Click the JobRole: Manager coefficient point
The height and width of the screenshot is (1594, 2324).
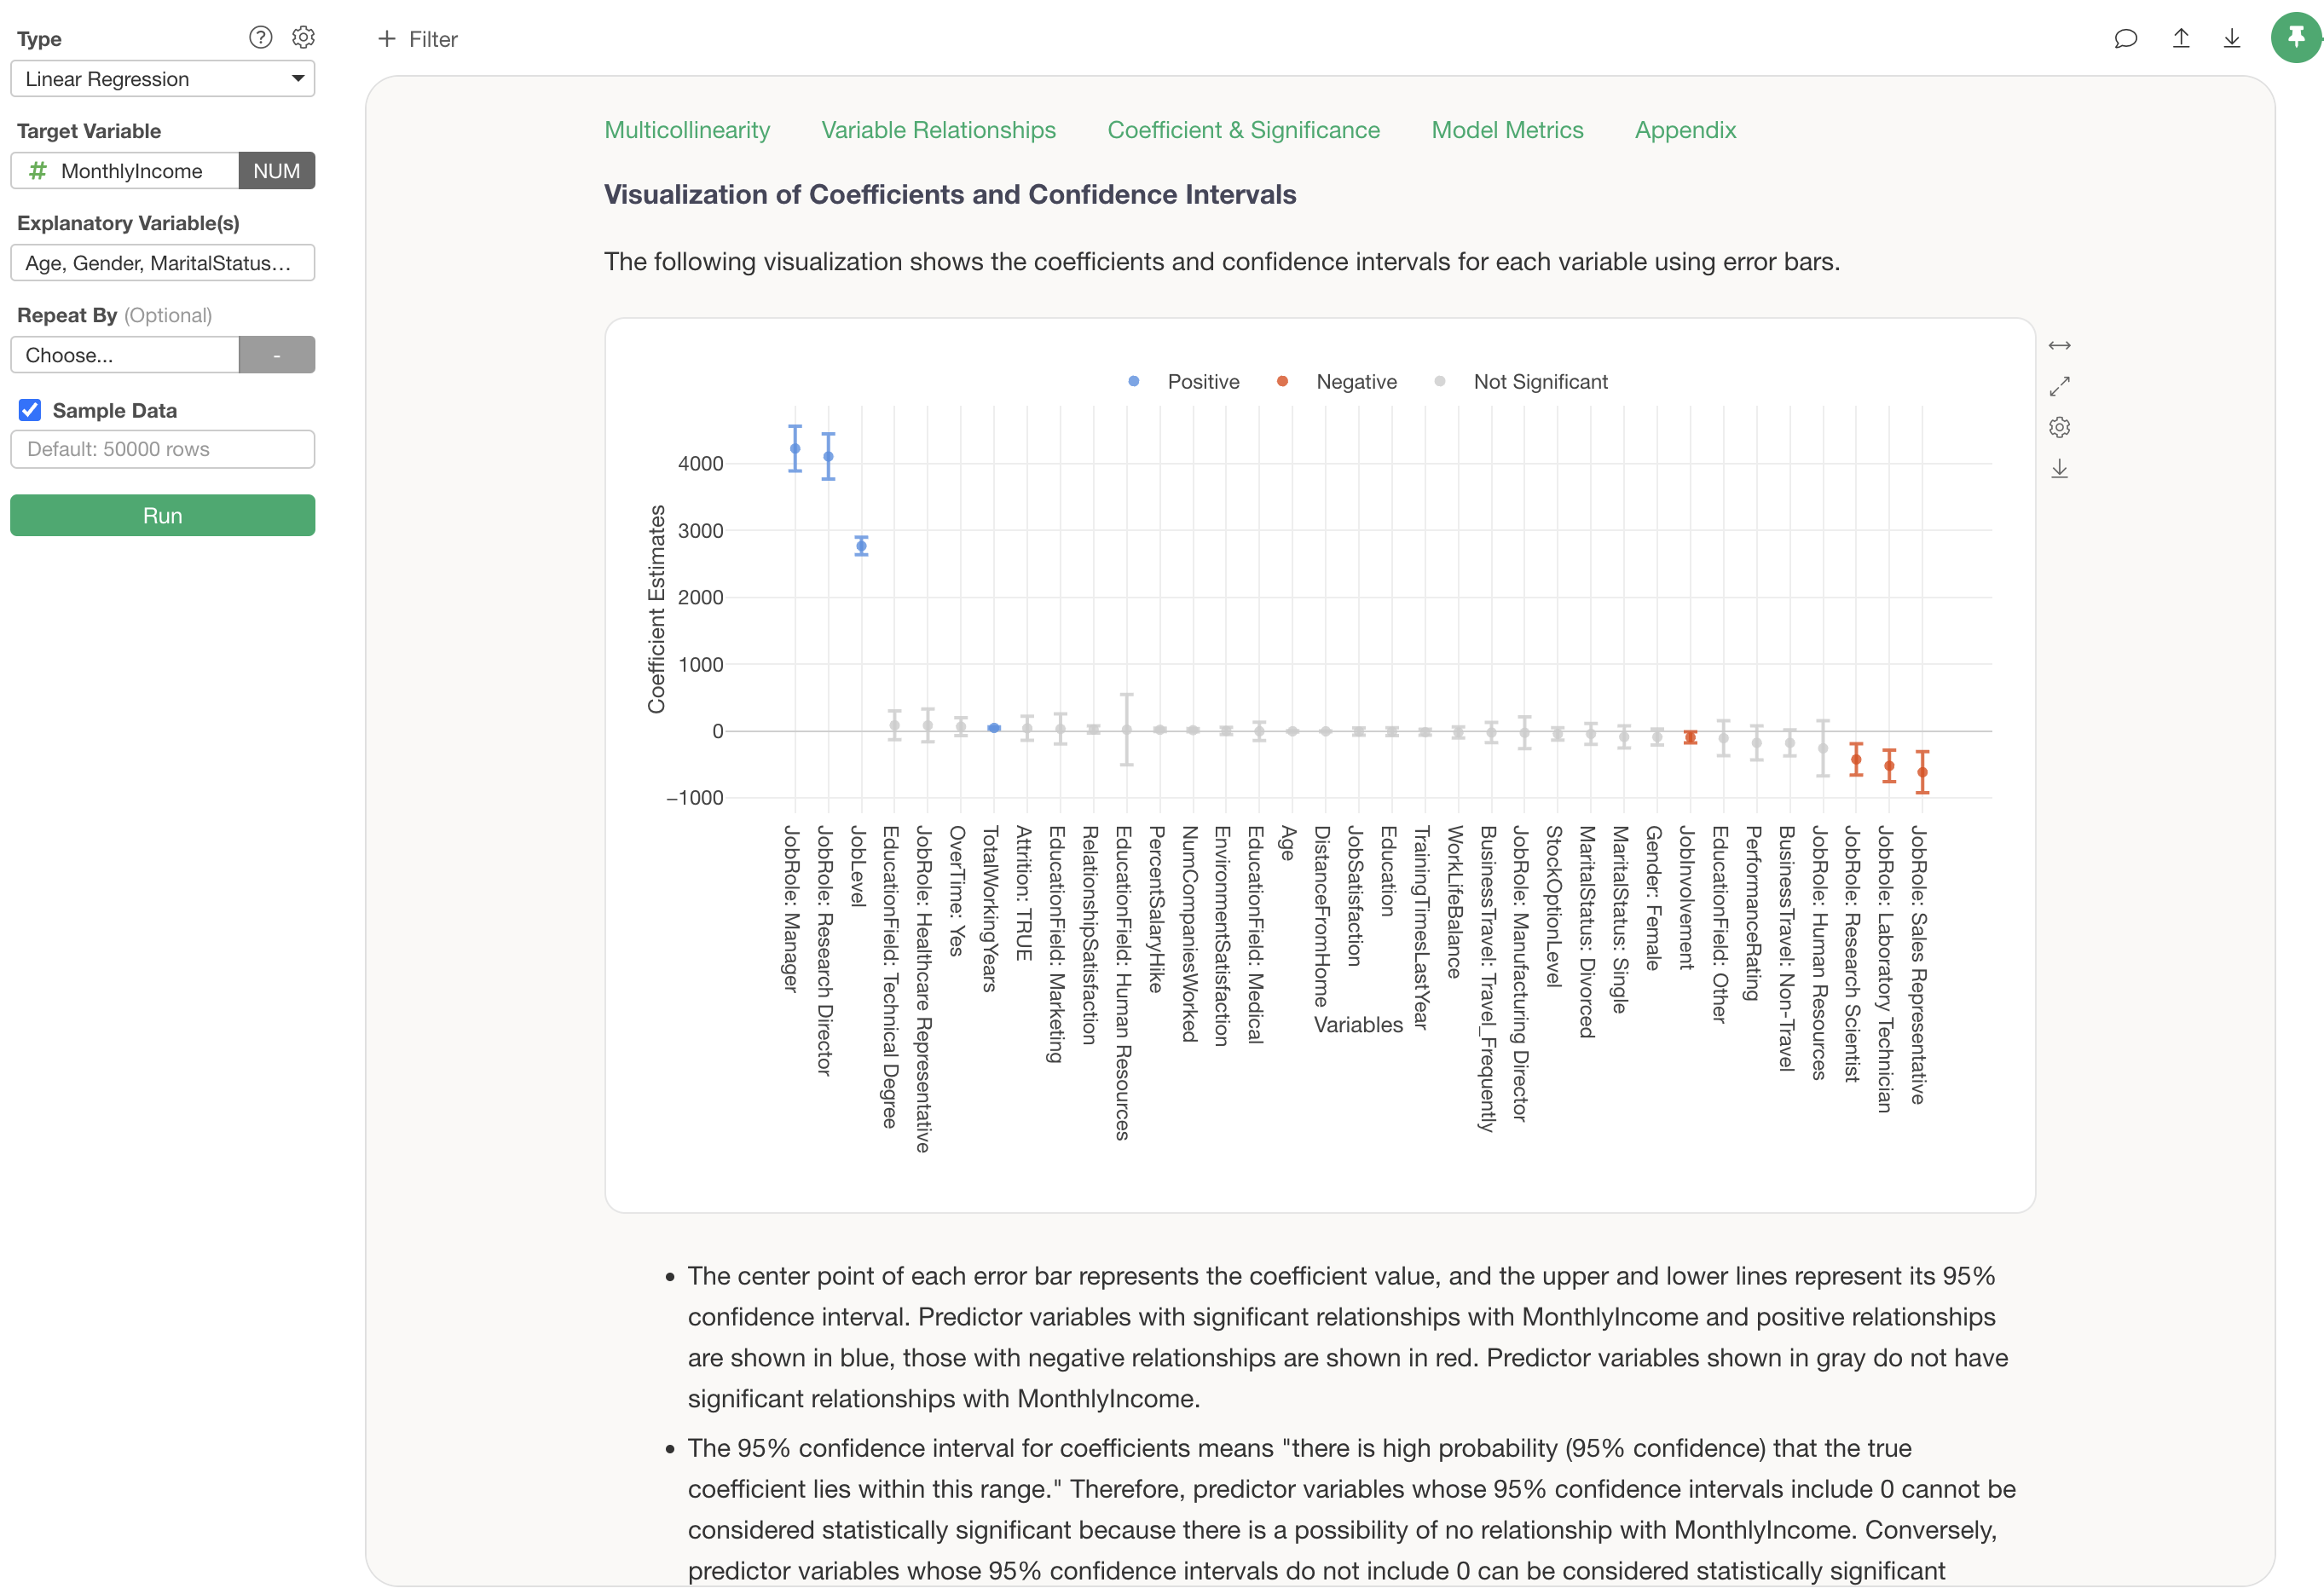pos(795,449)
